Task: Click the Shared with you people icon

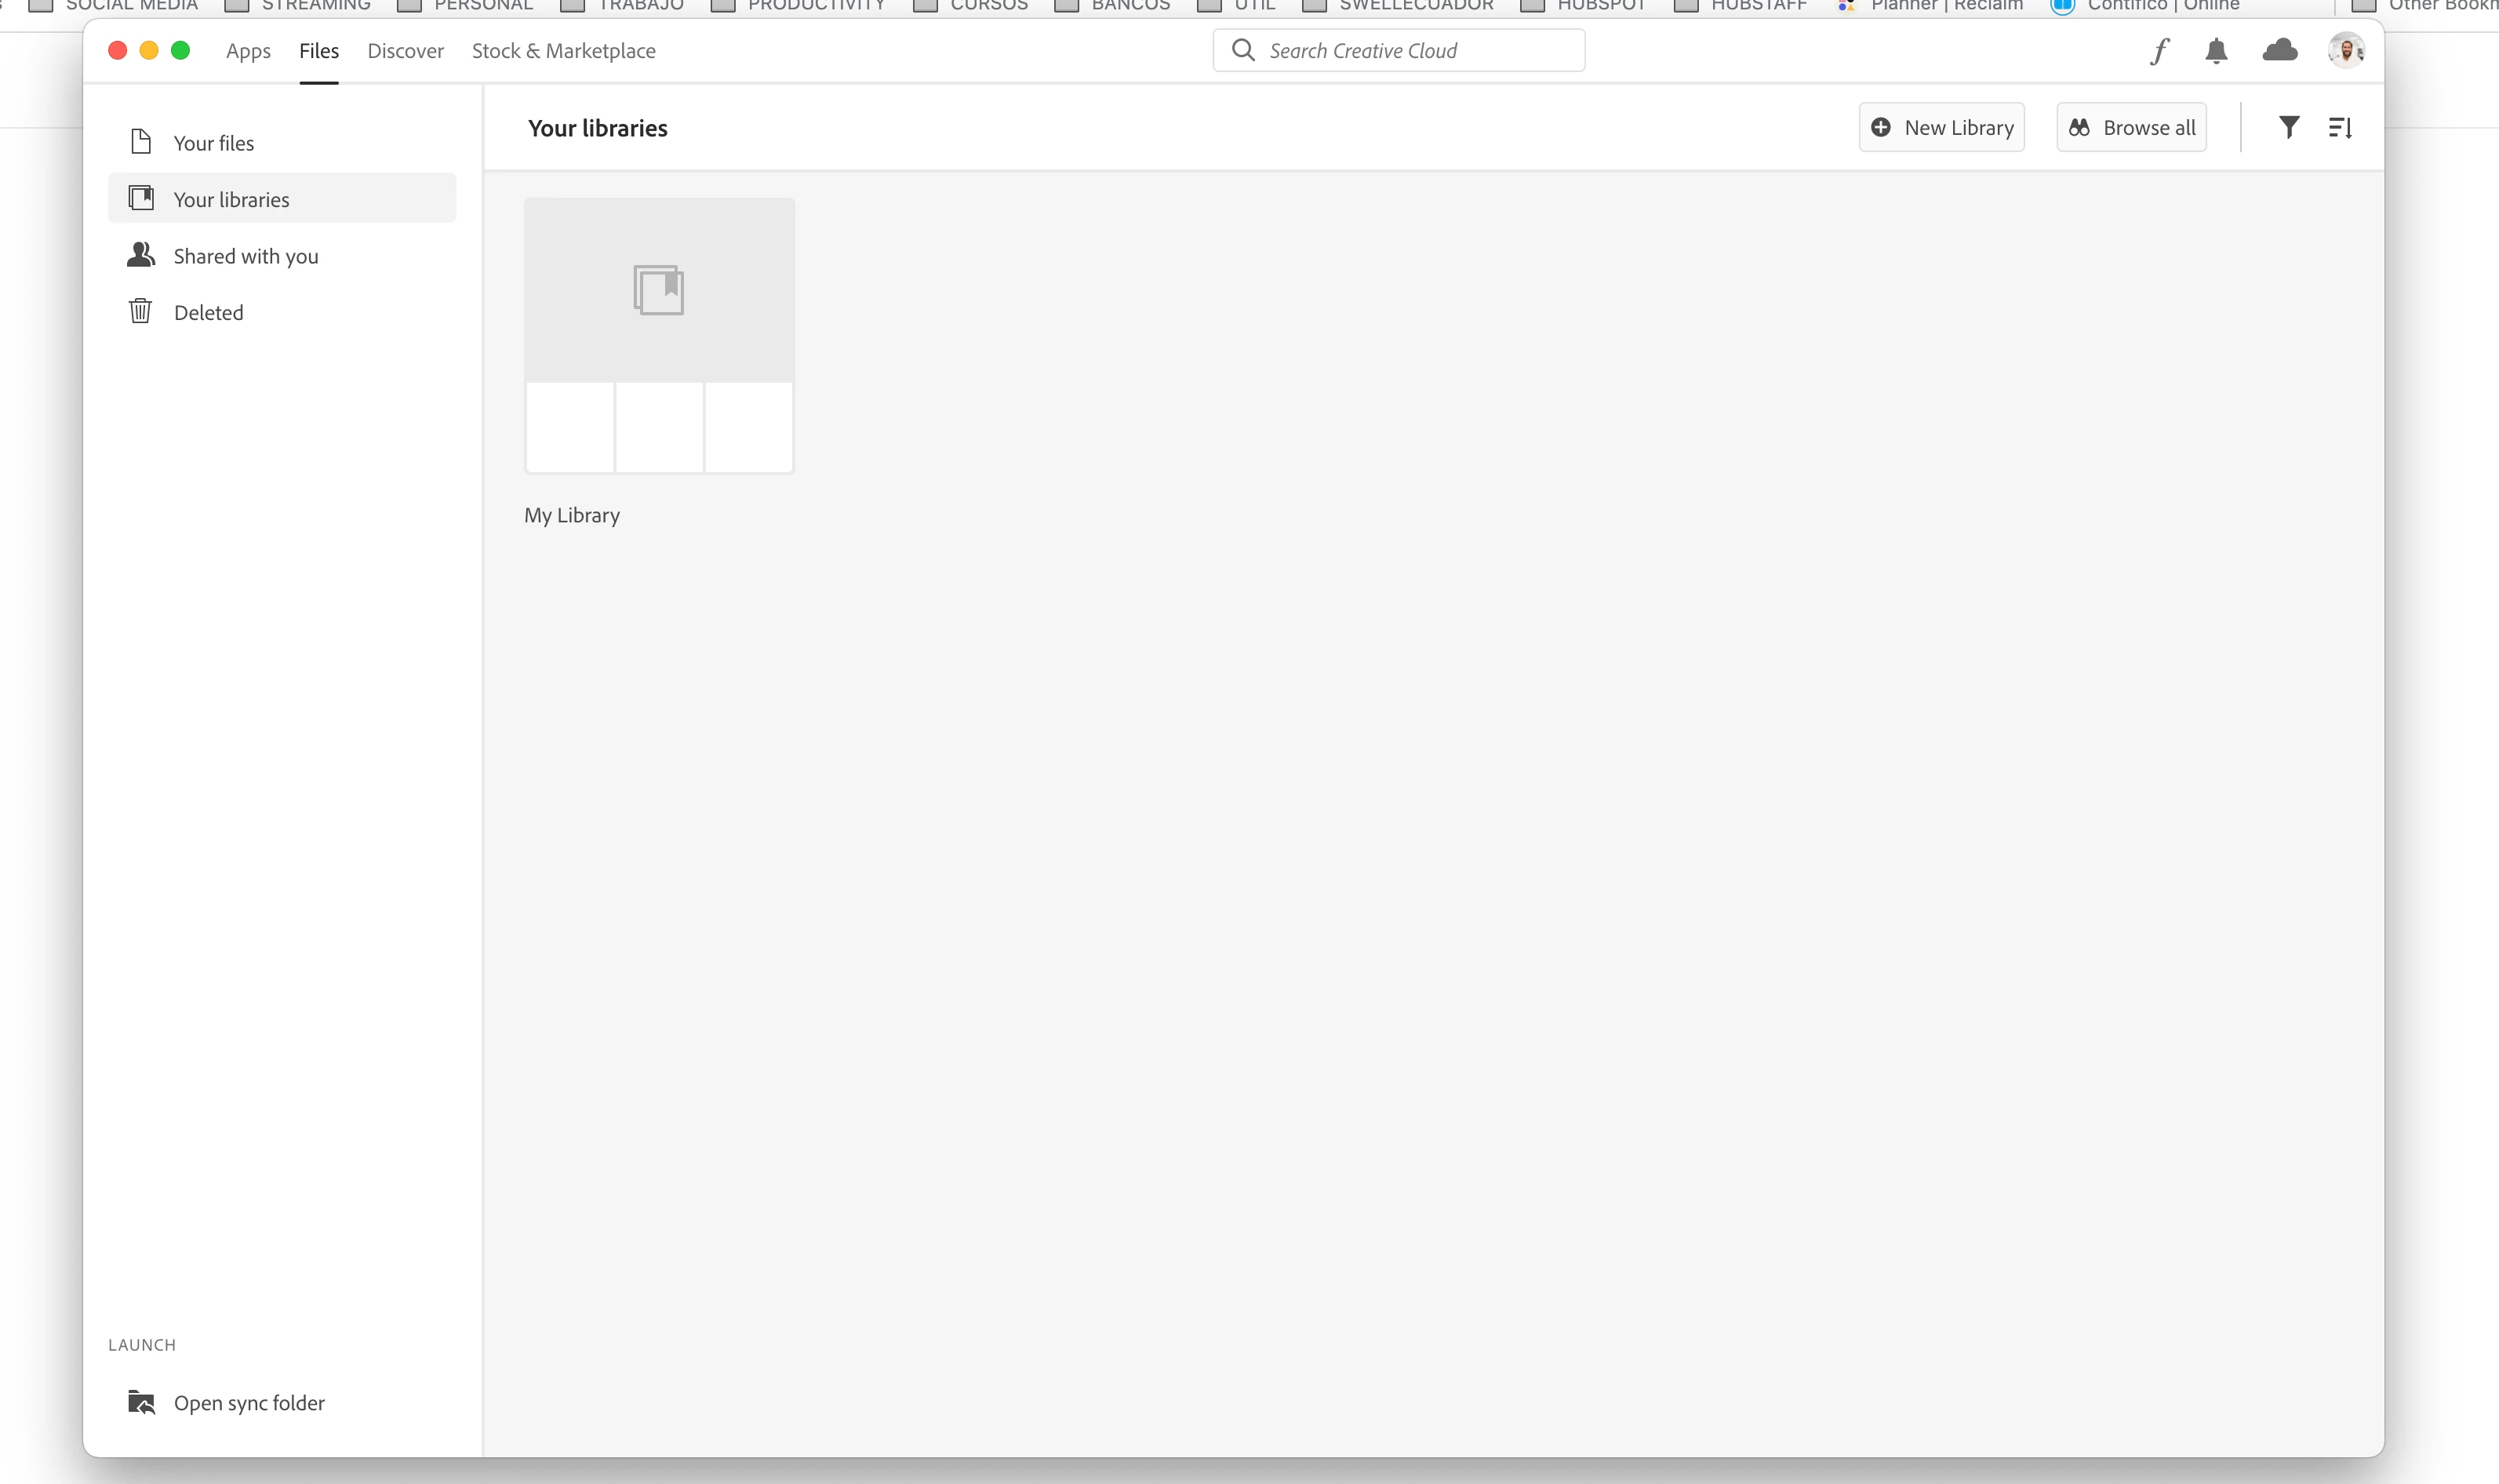Action: point(141,256)
